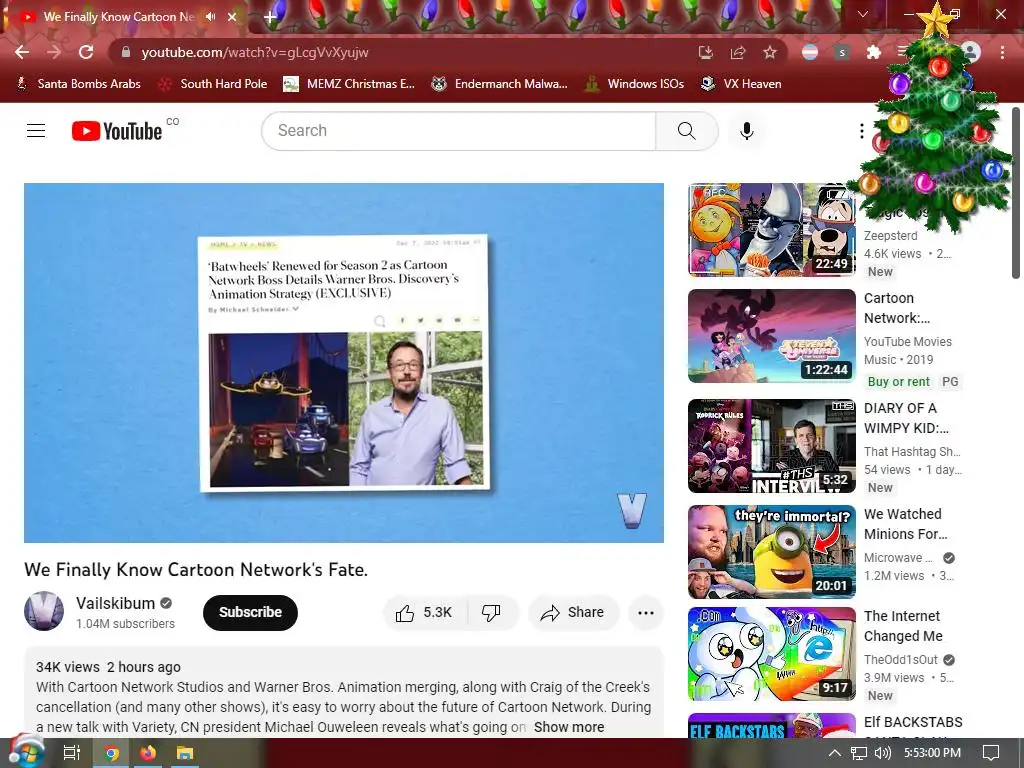Open the notification center icon

coord(991,753)
